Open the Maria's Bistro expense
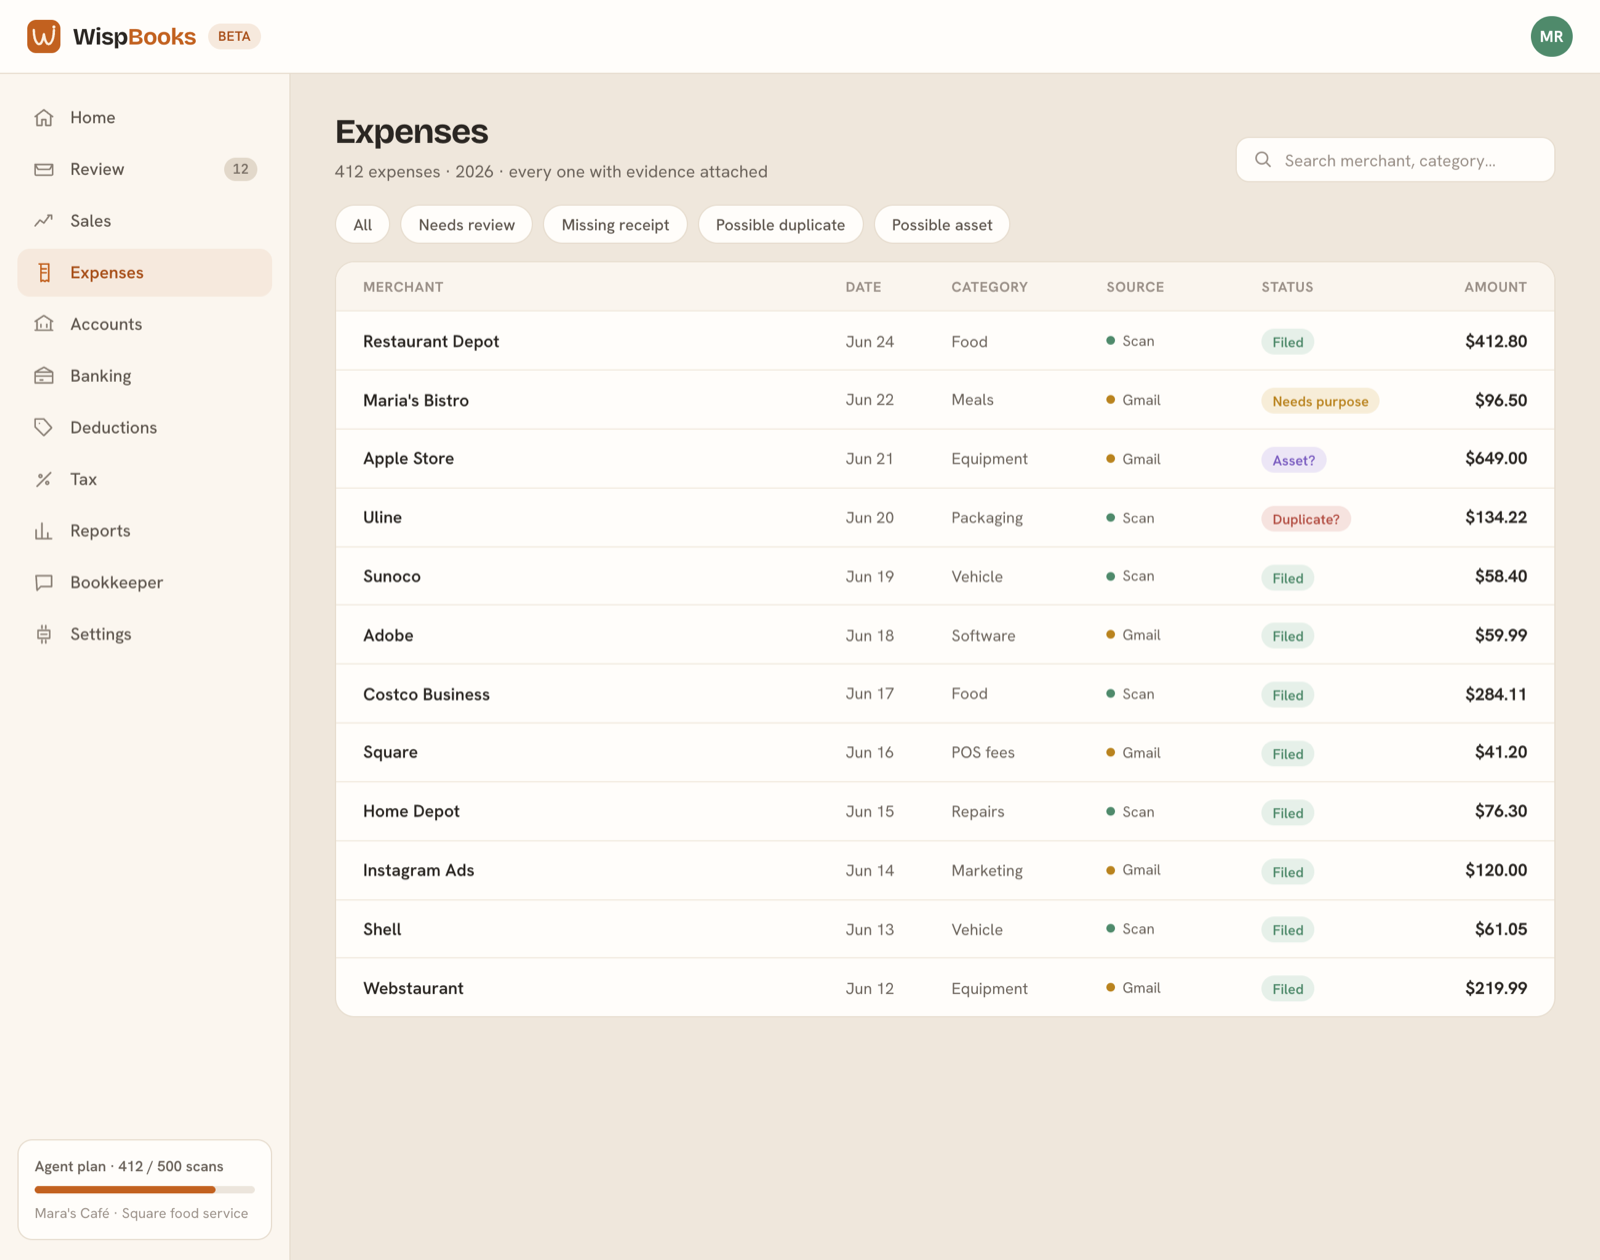 945,400
